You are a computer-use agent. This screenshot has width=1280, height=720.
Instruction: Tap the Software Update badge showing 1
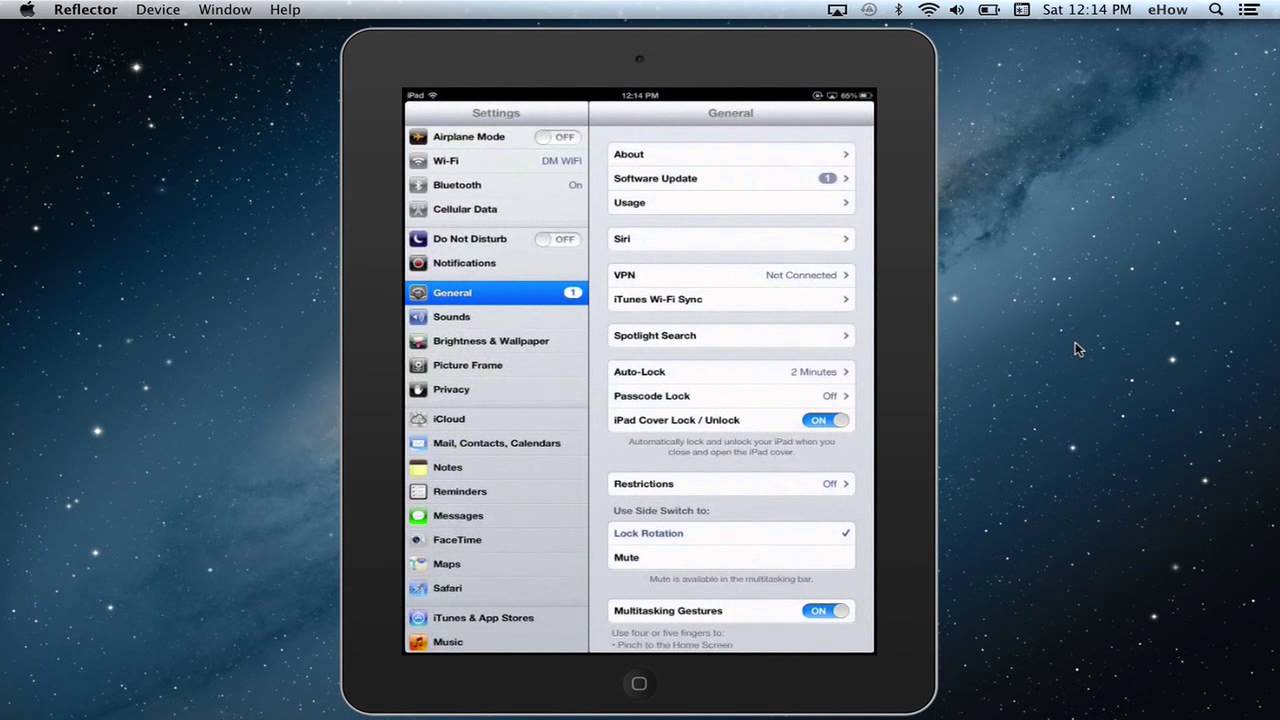pos(827,178)
